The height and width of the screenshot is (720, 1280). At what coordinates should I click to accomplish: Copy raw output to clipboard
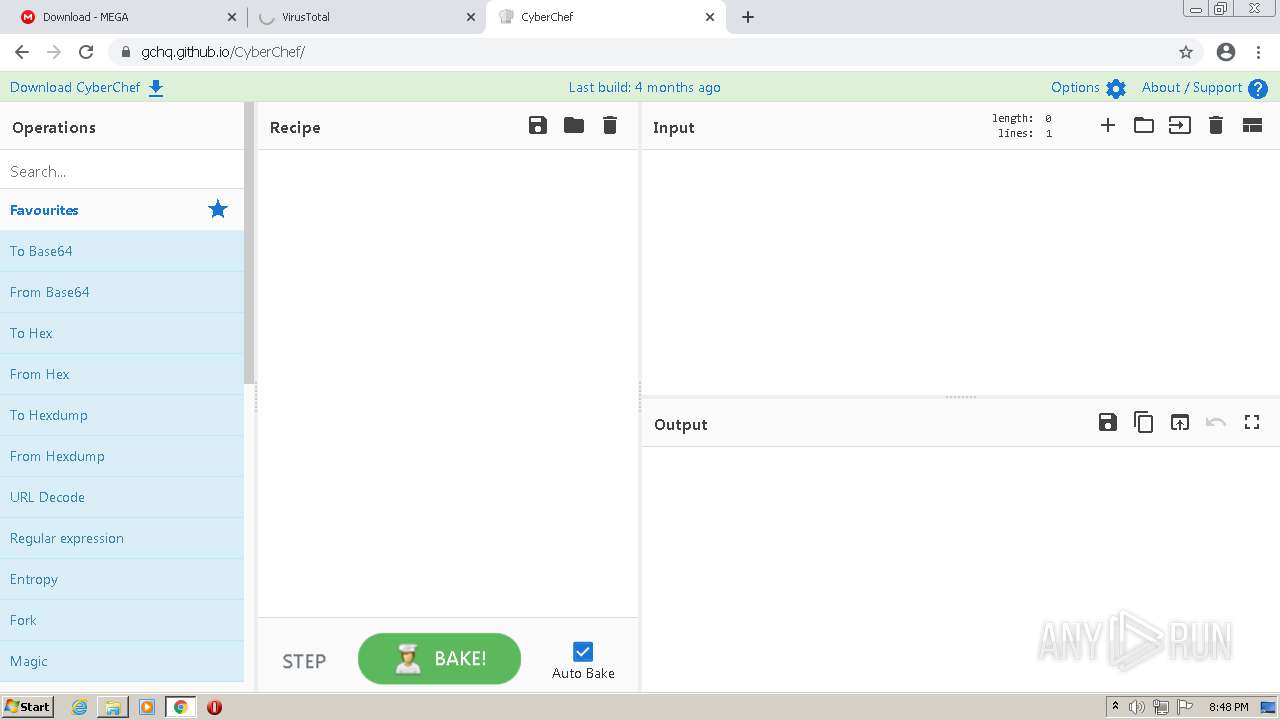[1144, 422]
